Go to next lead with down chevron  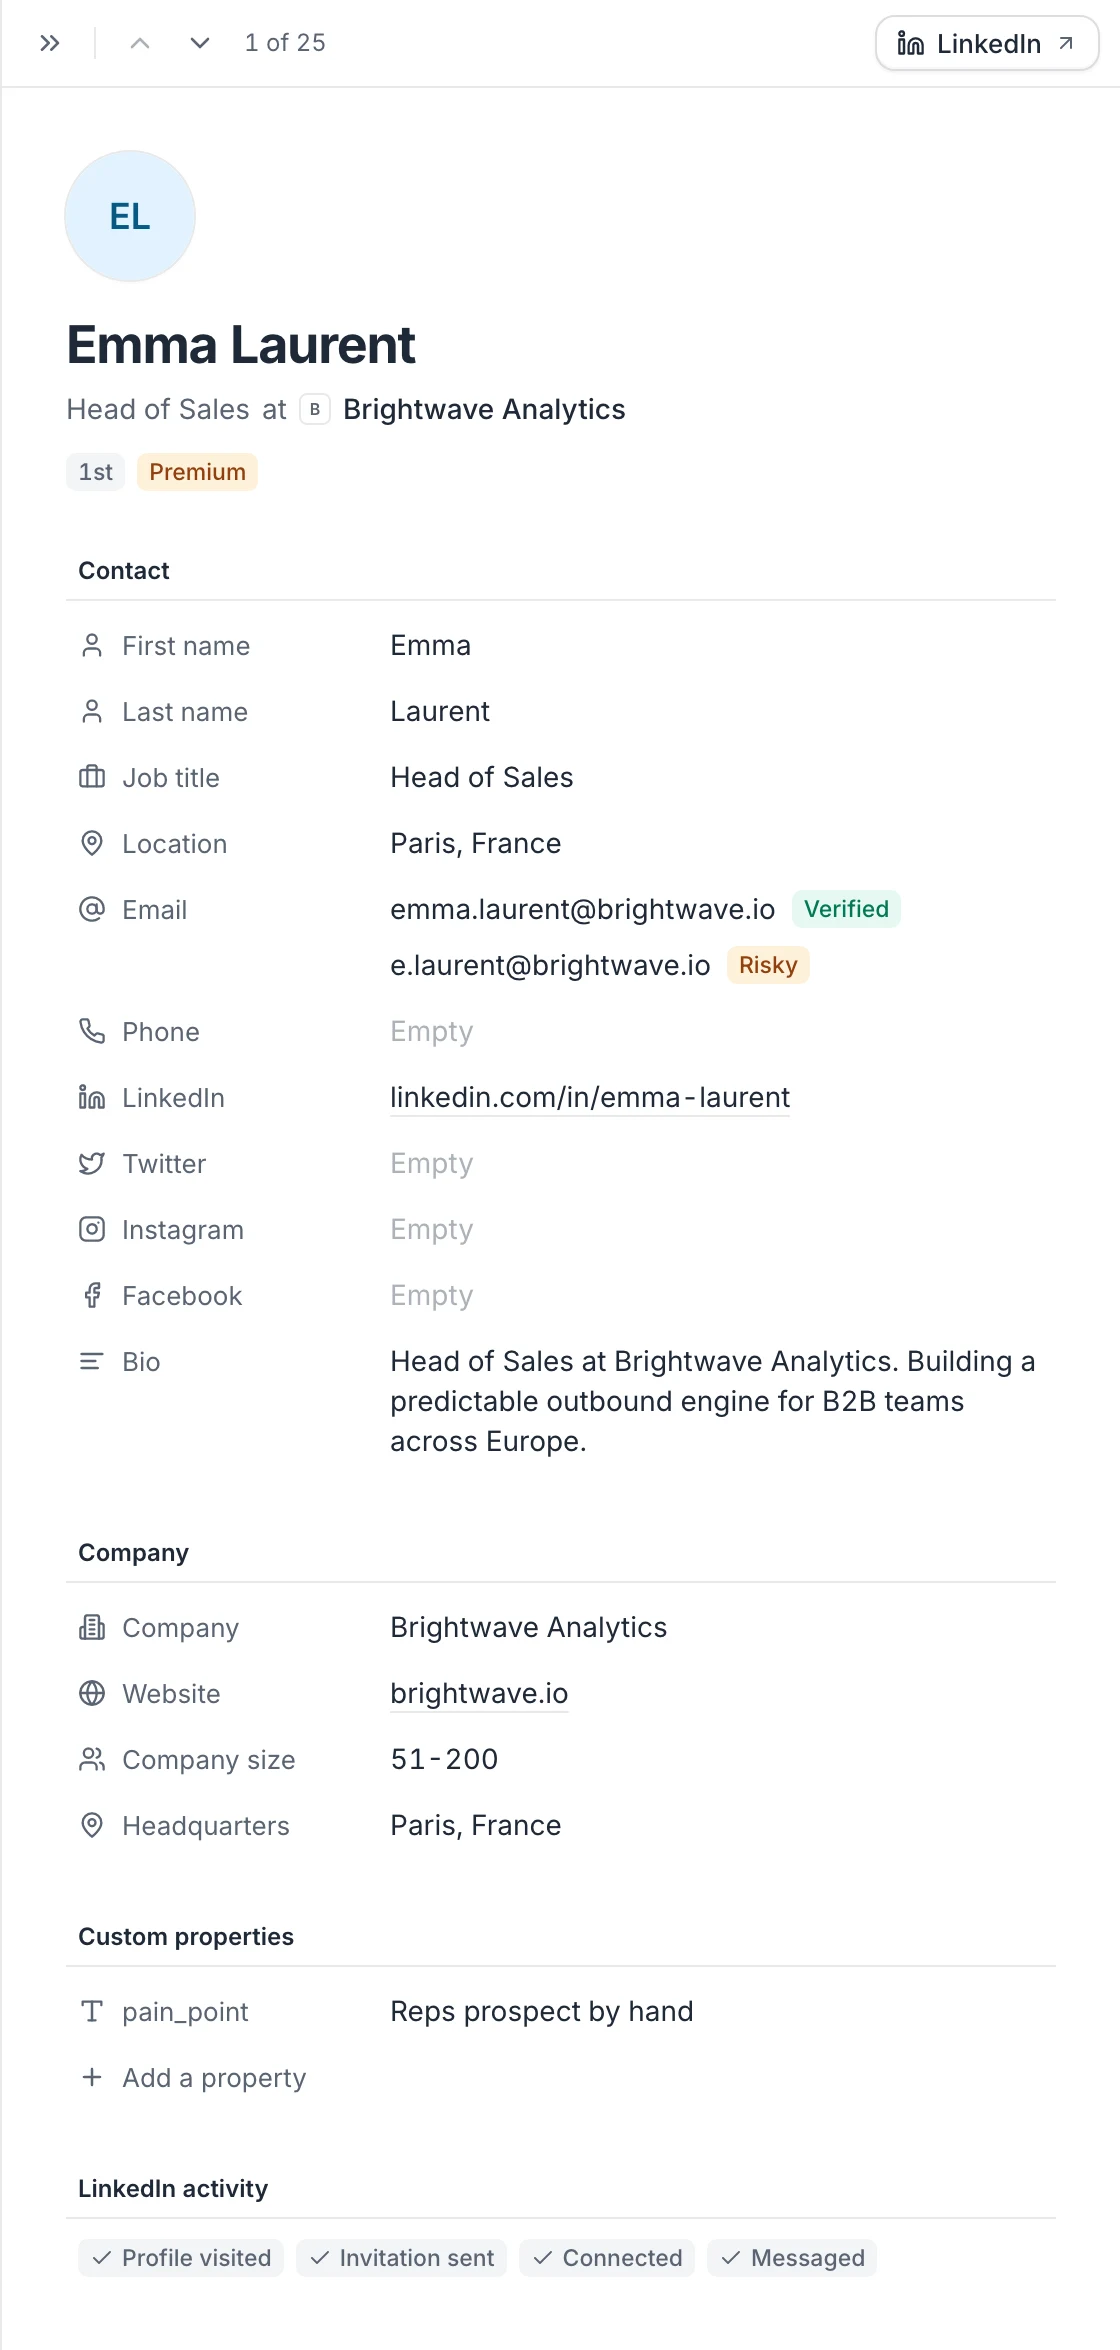pyautogui.click(x=200, y=43)
